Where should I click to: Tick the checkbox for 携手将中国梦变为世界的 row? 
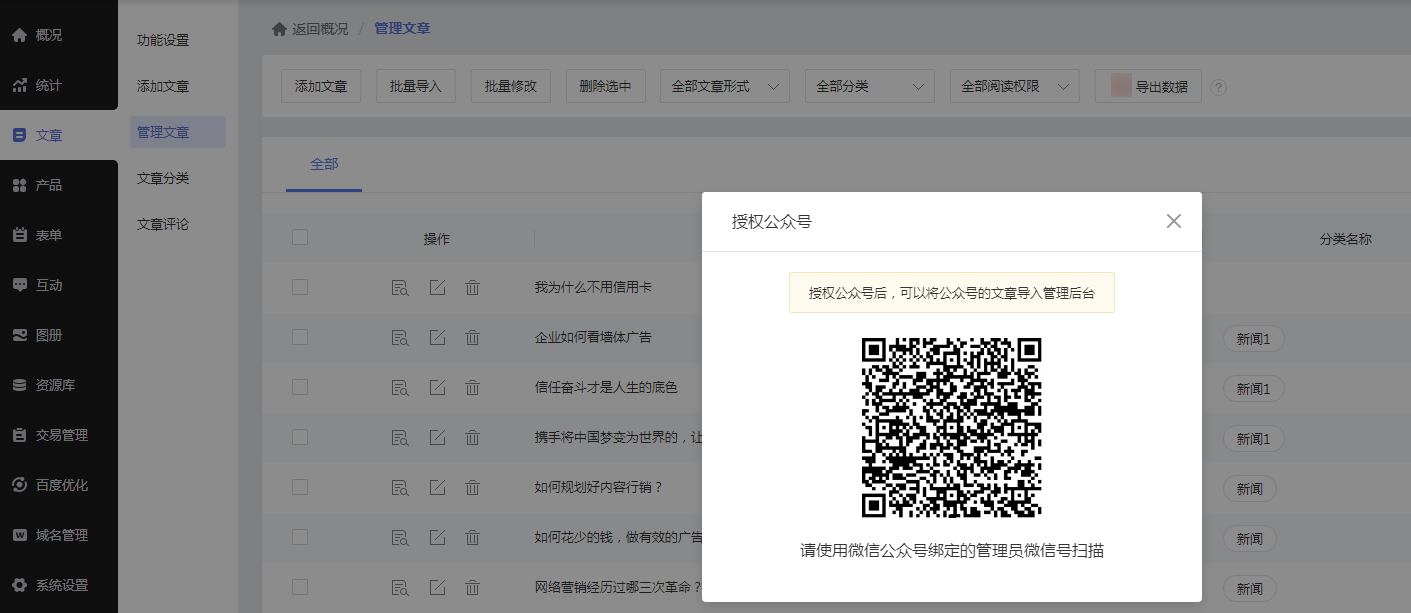[300, 437]
